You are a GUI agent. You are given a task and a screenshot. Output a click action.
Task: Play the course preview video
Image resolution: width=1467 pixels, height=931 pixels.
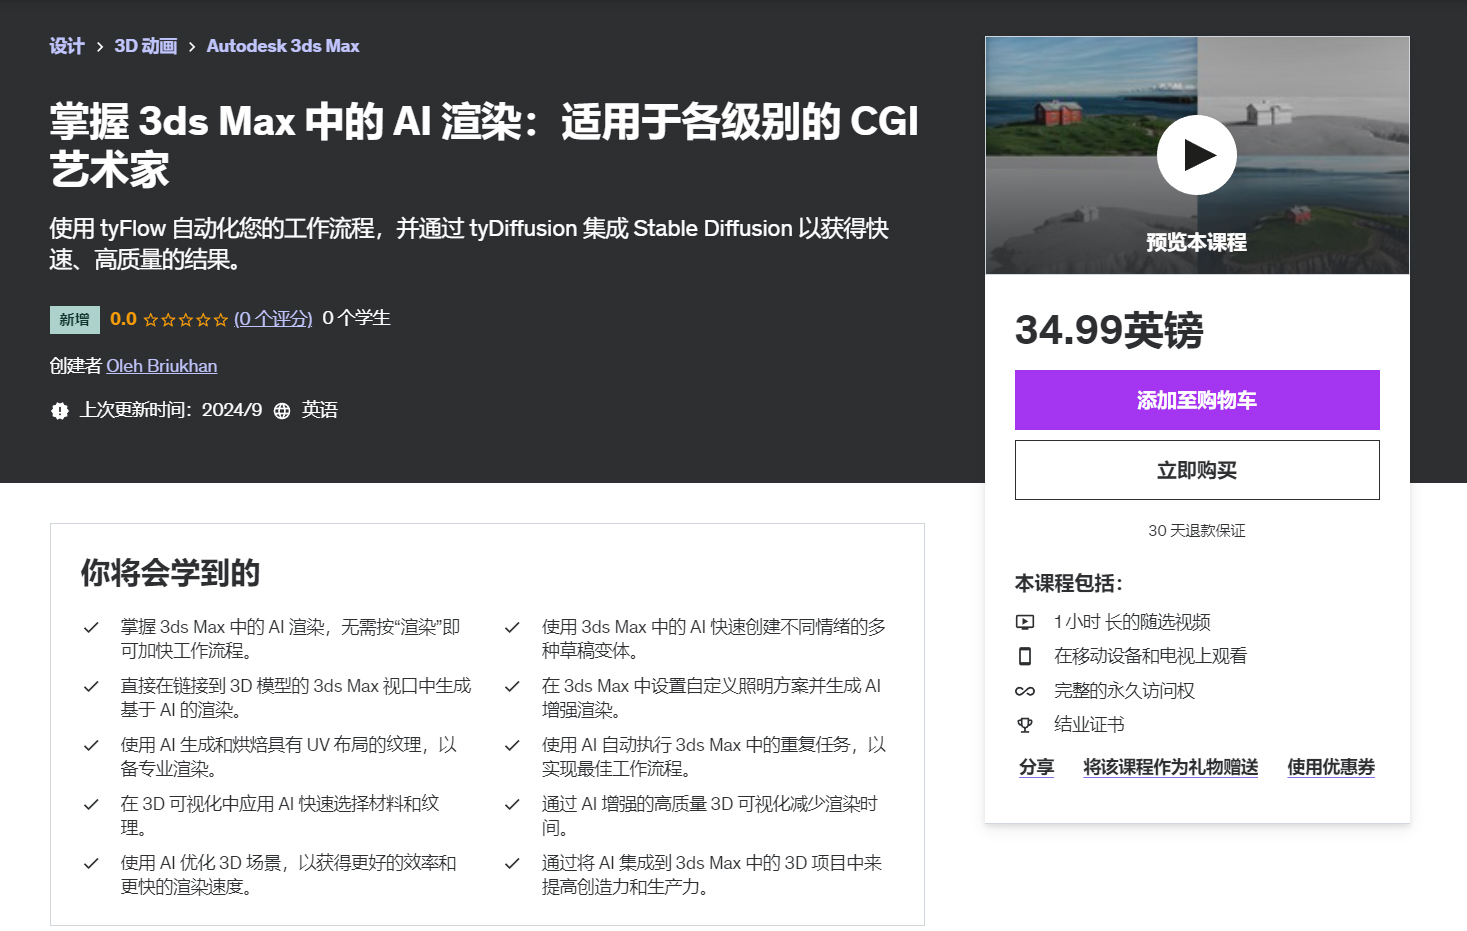pos(1196,155)
